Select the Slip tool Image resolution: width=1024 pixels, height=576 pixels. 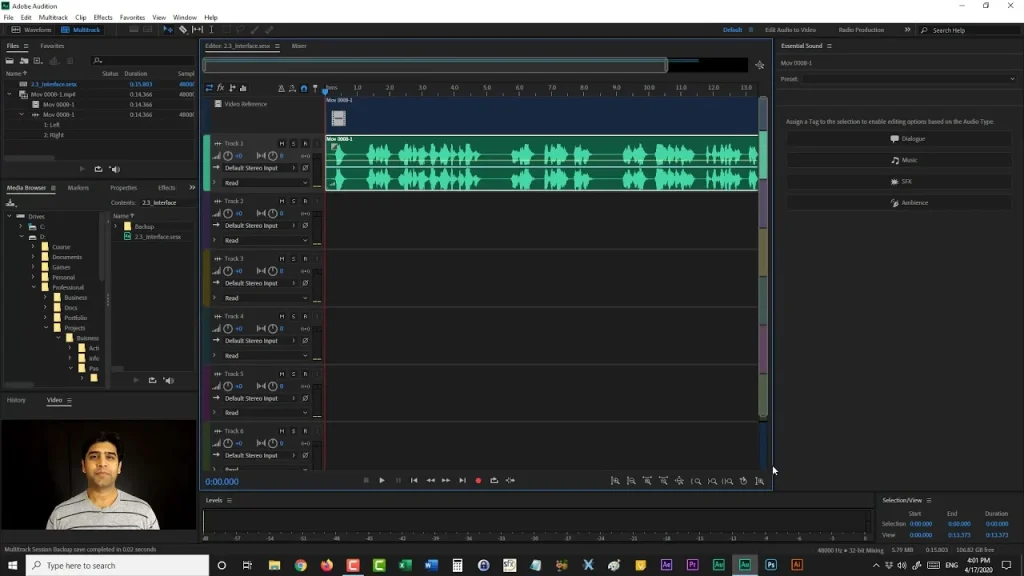click(197, 30)
